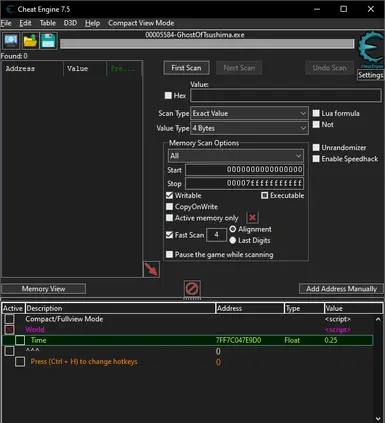Open the process list computer icon

tap(11, 41)
